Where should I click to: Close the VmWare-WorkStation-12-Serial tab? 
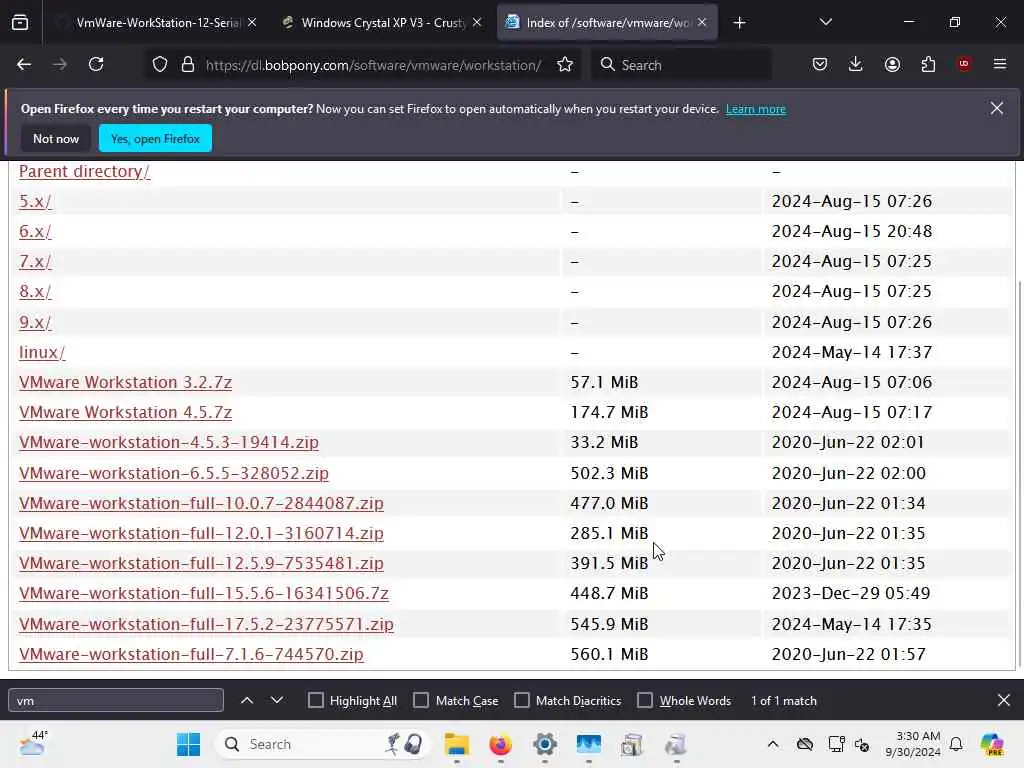pos(252,23)
